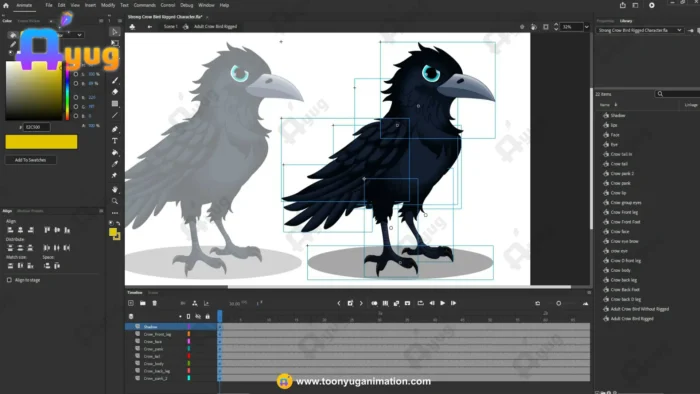700x394 pixels.
Task: Click the back arrow in edit bar
Action: 150,27
